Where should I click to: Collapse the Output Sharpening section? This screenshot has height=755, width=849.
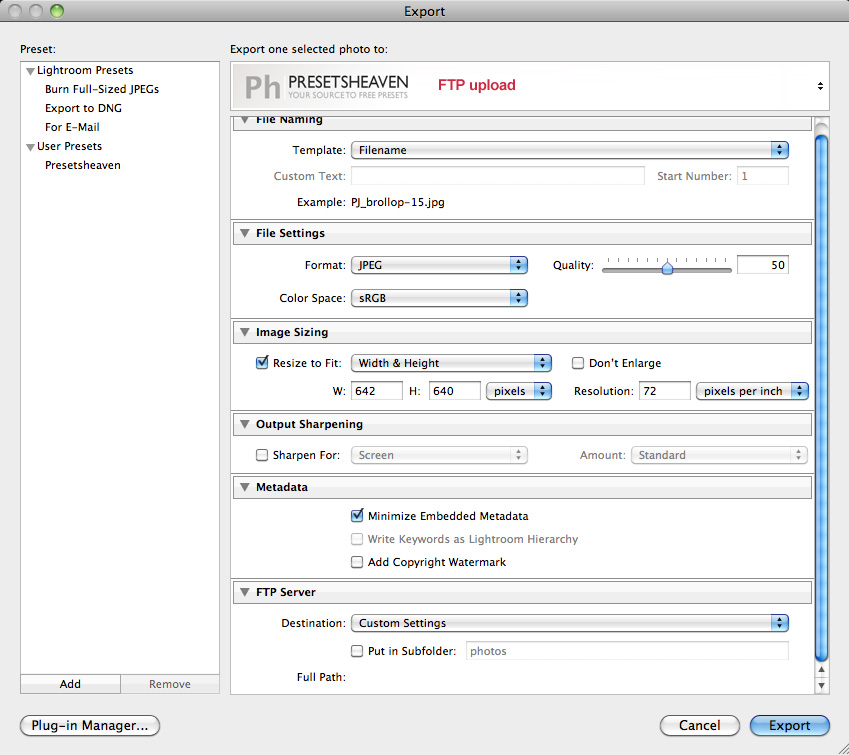245,424
